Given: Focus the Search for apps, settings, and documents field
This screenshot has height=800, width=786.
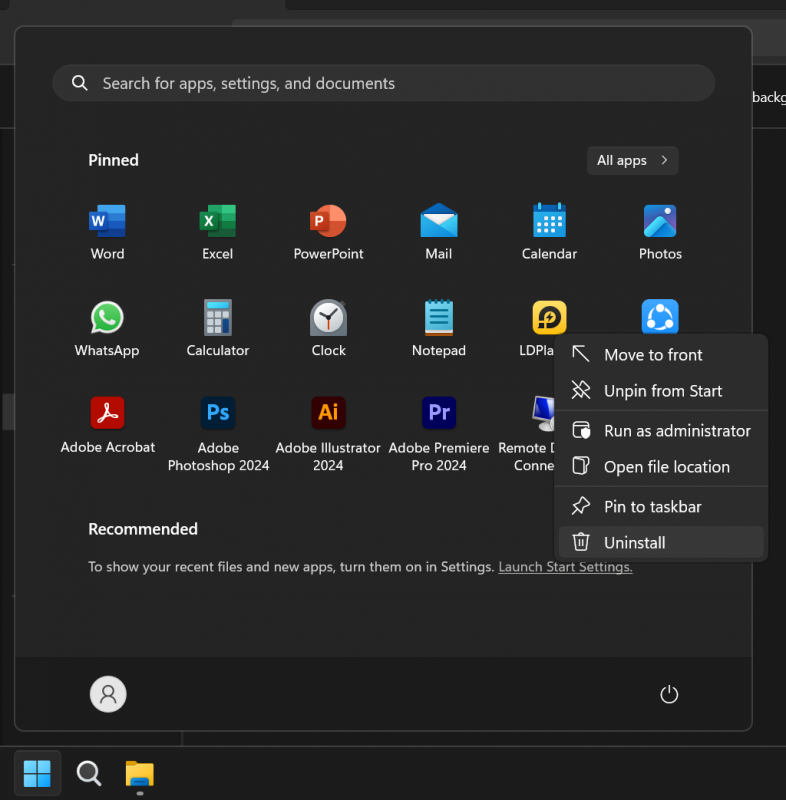Looking at the screenshot, I should pyautogui.click(x=384, y=83).
